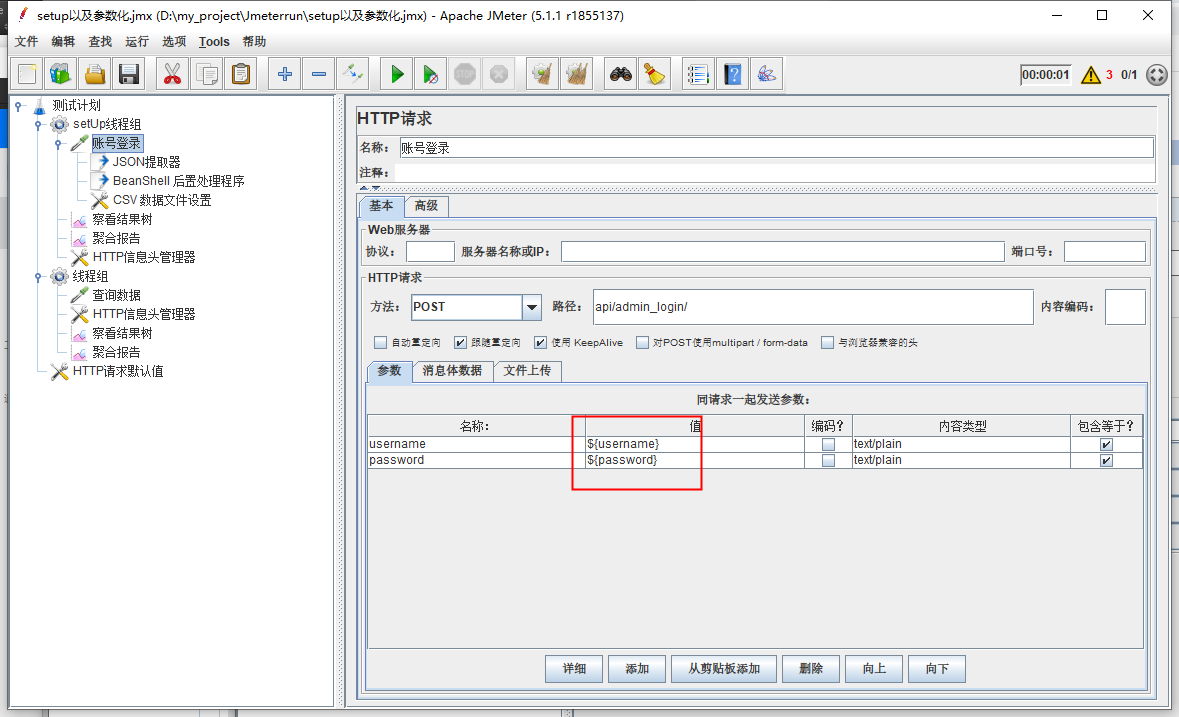Click the Stop test icon
The width and height of the screenshot is (1179, 717).
465,74
